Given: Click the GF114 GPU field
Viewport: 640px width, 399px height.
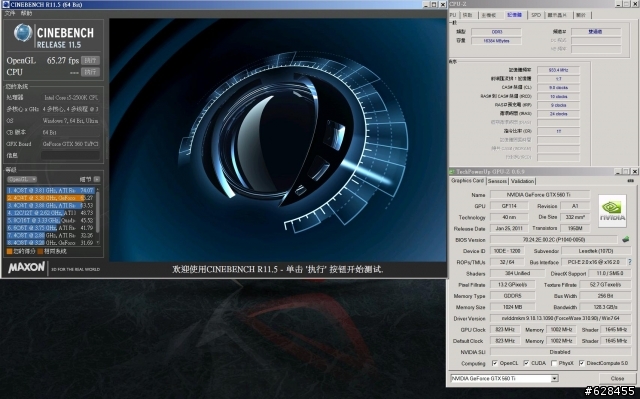Looking at the screenshot, I should [509, 206].
